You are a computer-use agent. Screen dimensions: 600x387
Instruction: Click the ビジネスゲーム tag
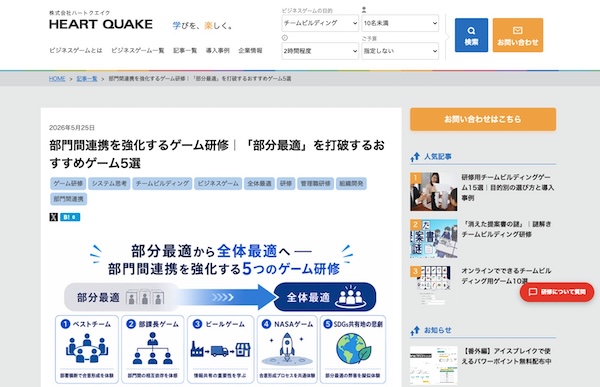coord(218,183)
